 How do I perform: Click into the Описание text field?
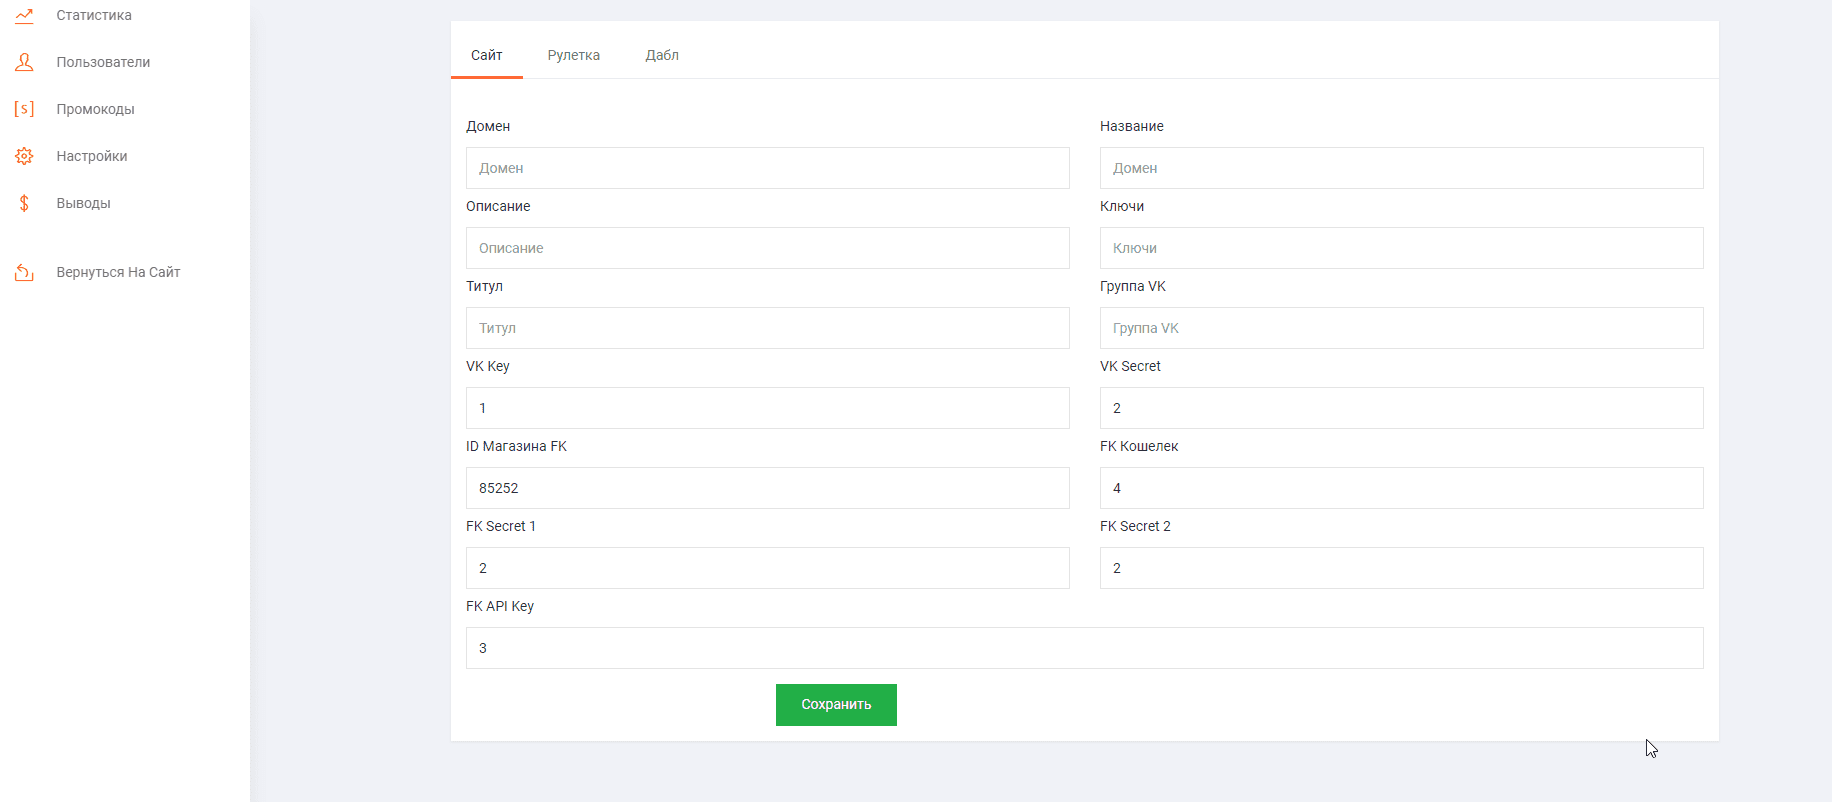tap(767, 248)
